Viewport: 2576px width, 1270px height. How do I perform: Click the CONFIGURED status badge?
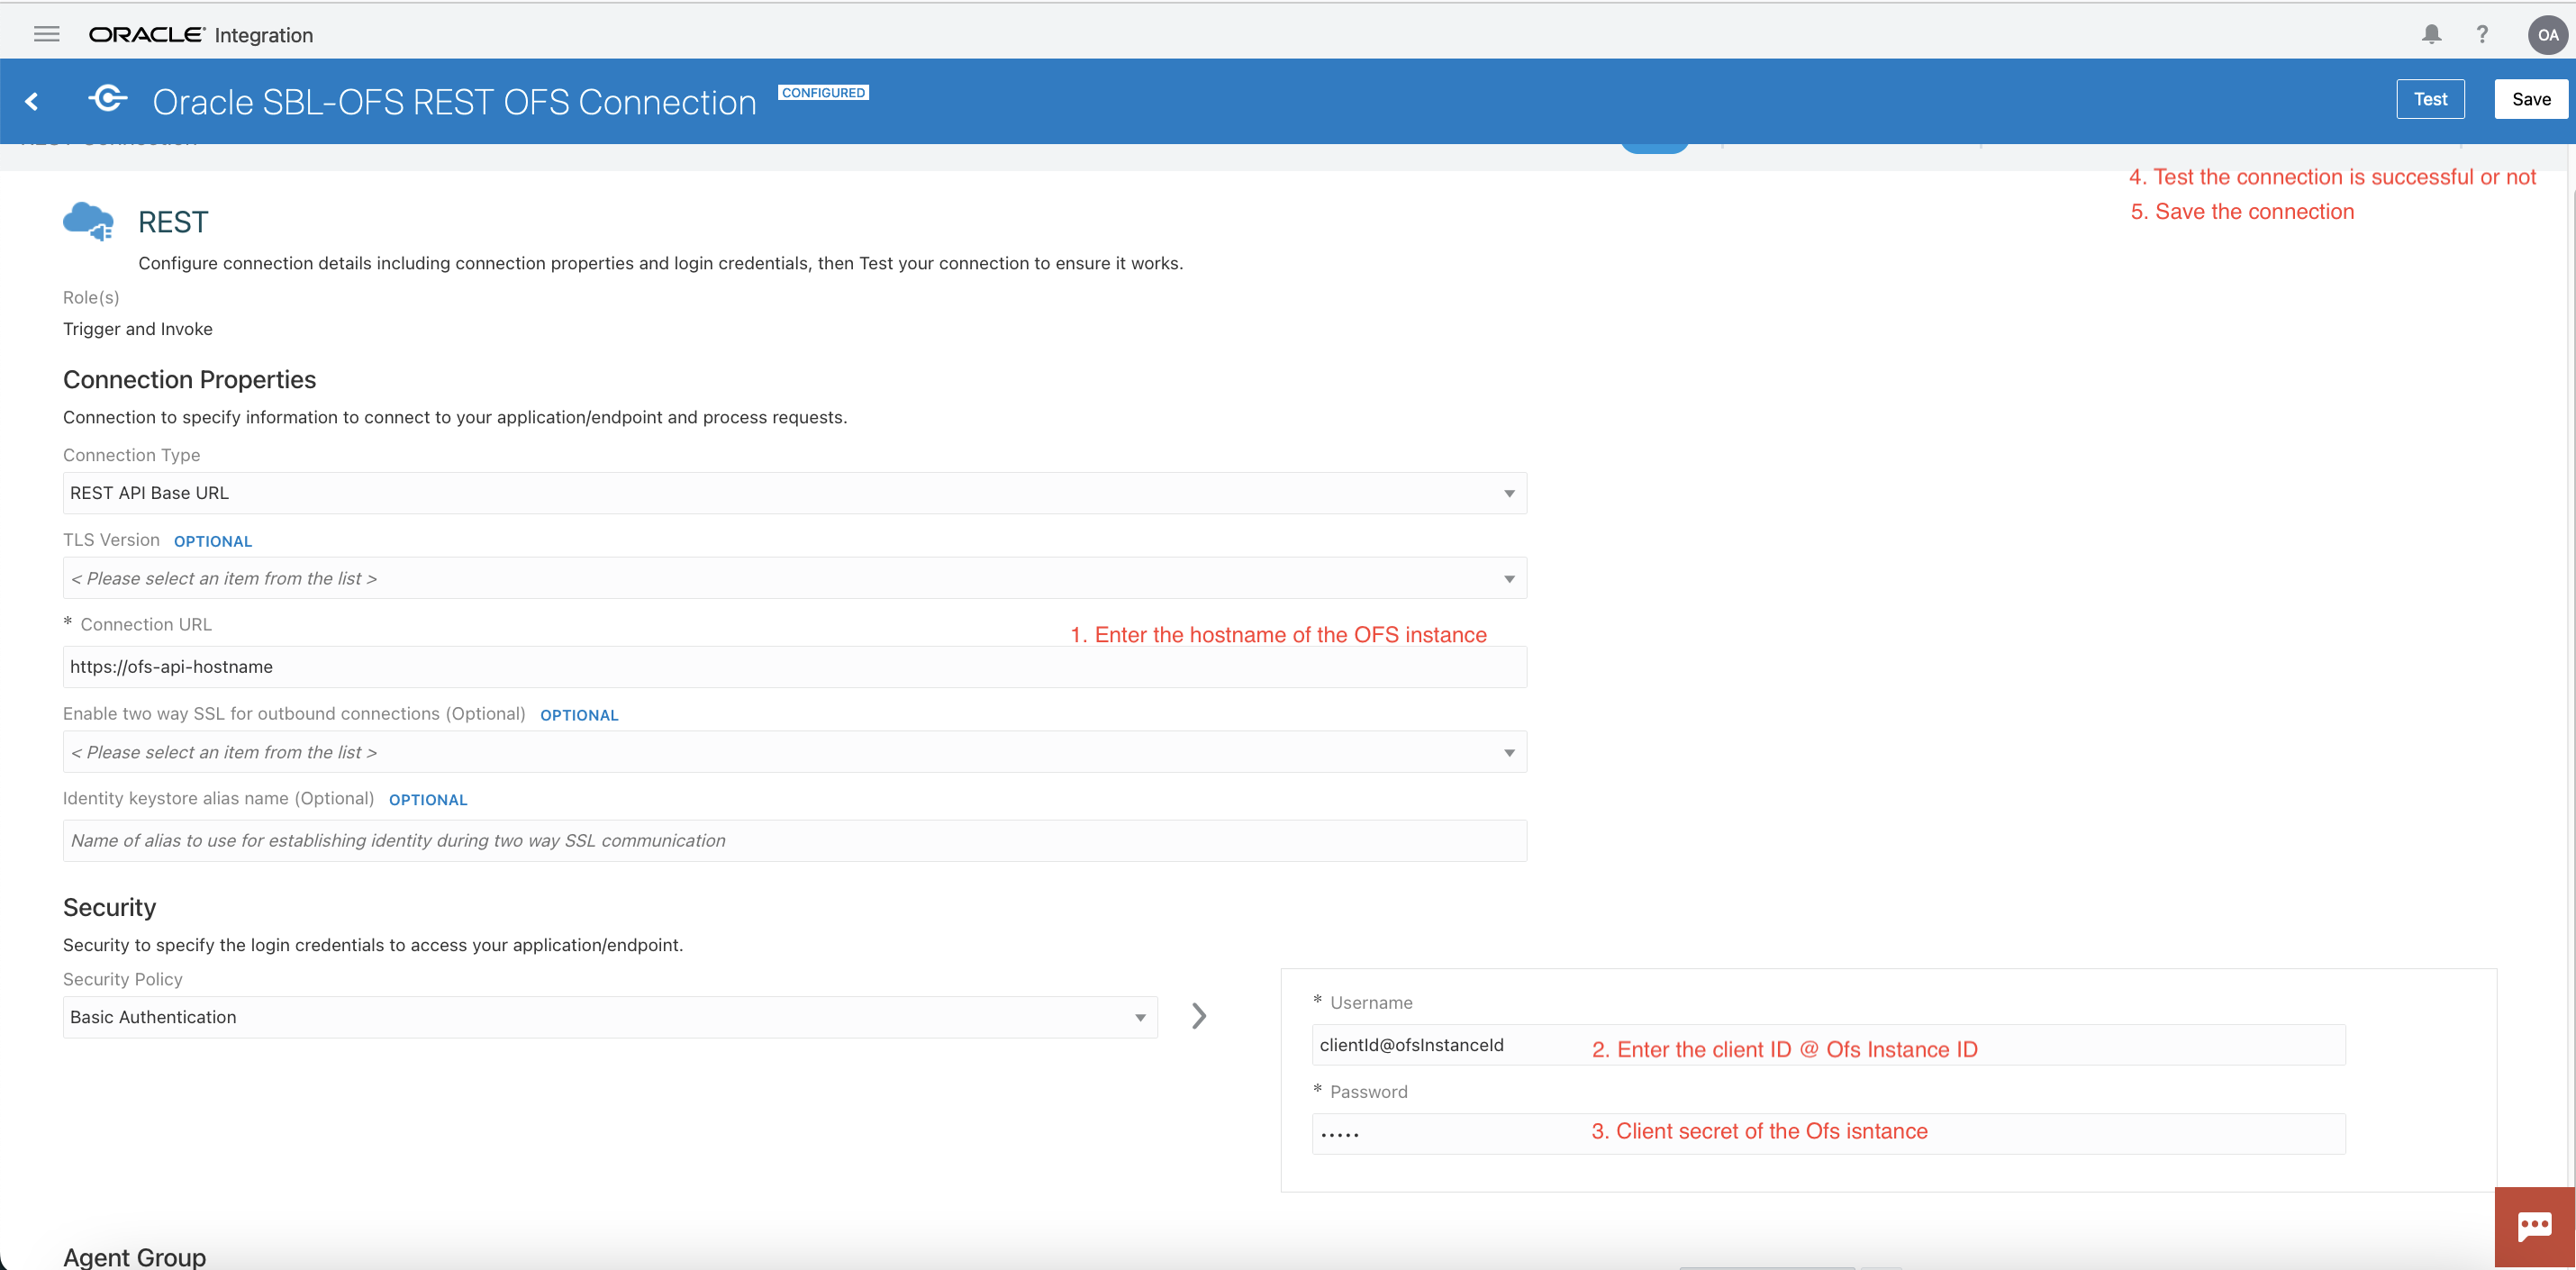(x=823, y=92)
